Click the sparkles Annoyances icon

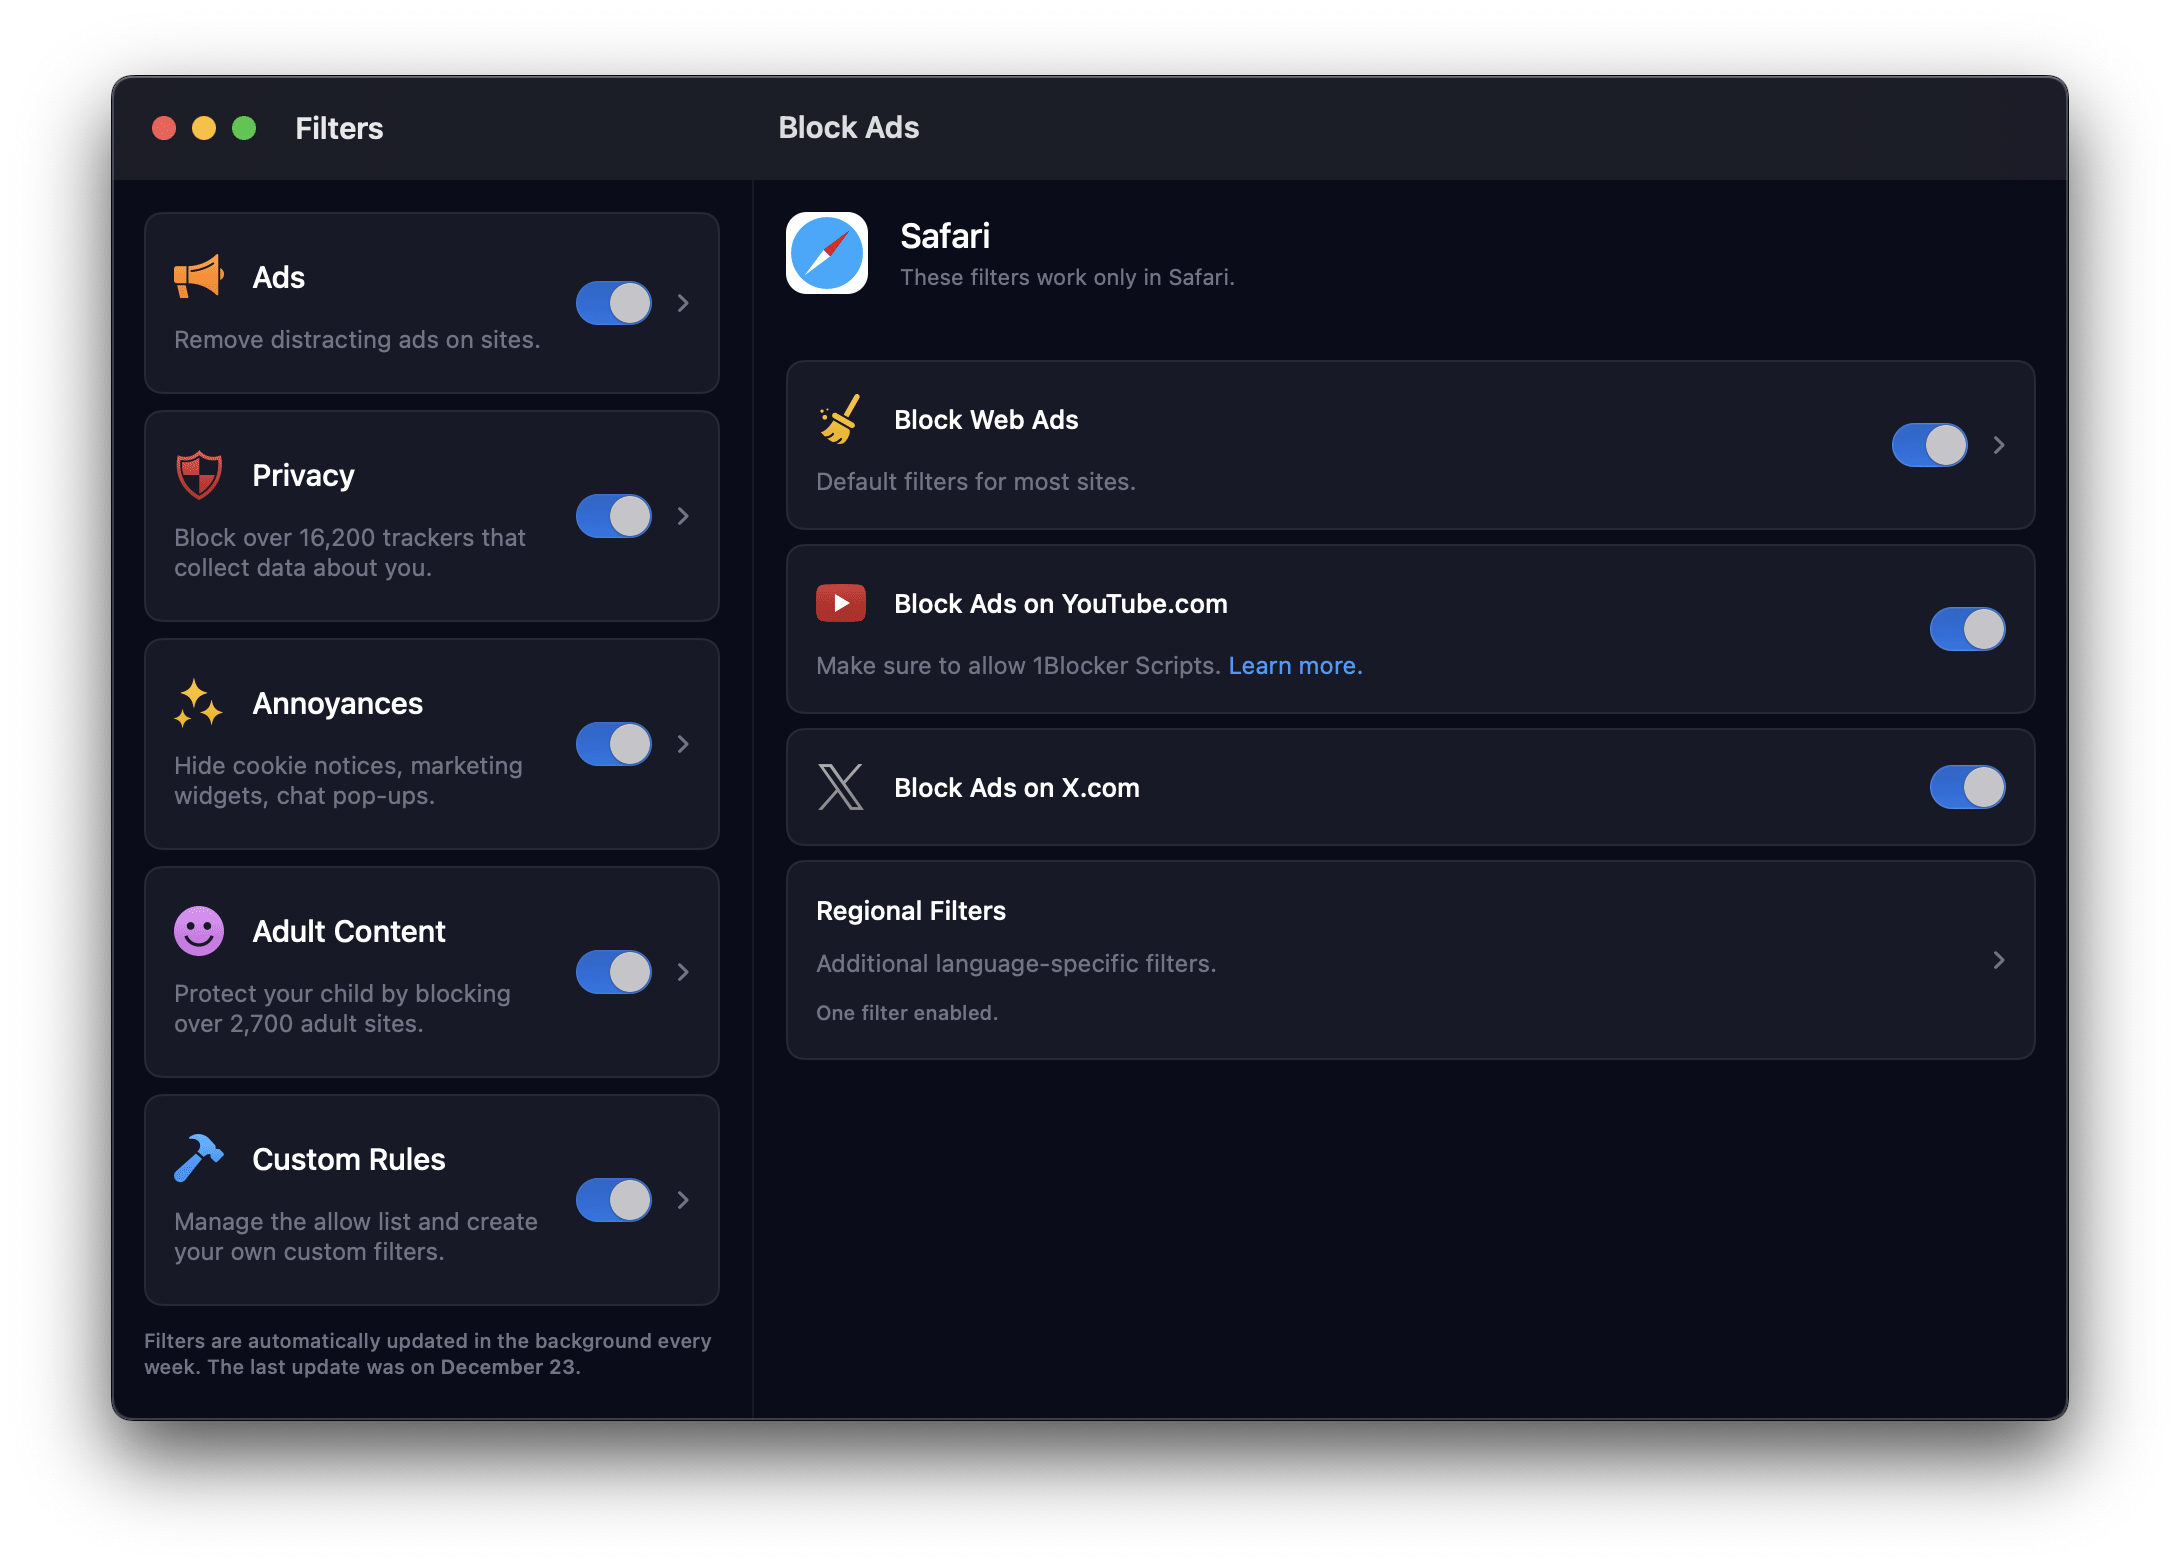pyautogui.click(x=198, y=703)
